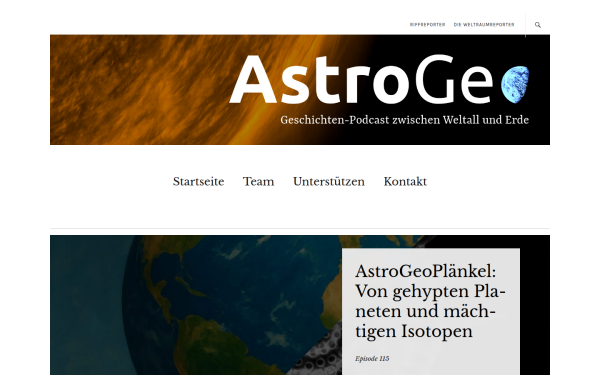
Task: Open article AstroGeoPlänkel: Von gehypten Planeten
Action: 430,301
